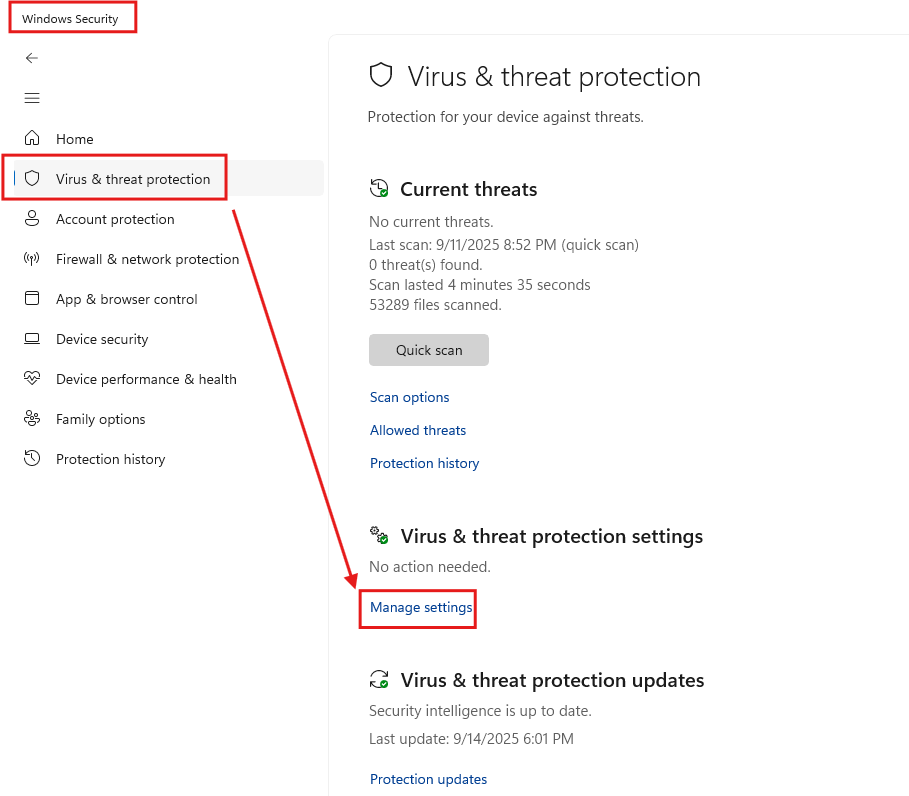Click the Protection history link under Current threats
This screenshot has height=796, width=909.
pos(424,463)
